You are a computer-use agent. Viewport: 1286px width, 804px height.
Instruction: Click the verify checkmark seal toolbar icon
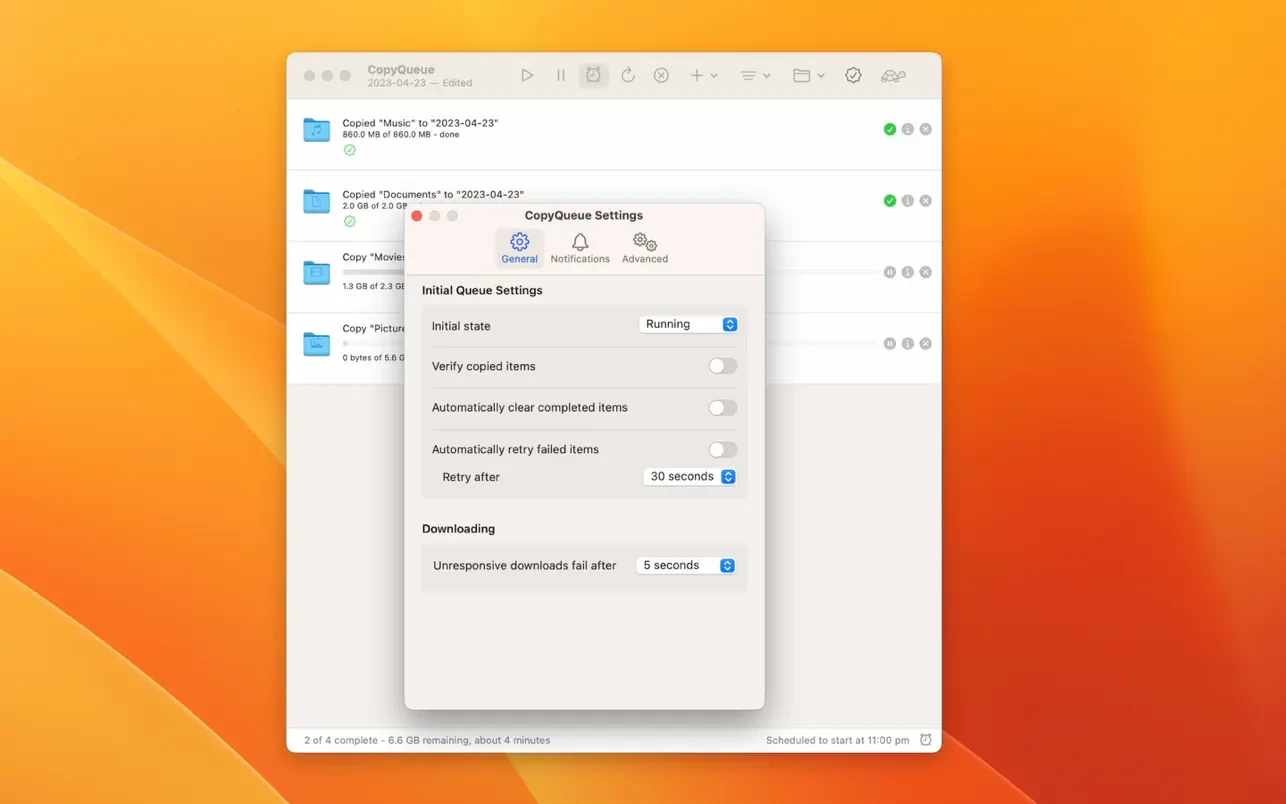click(x=853, y=76)
